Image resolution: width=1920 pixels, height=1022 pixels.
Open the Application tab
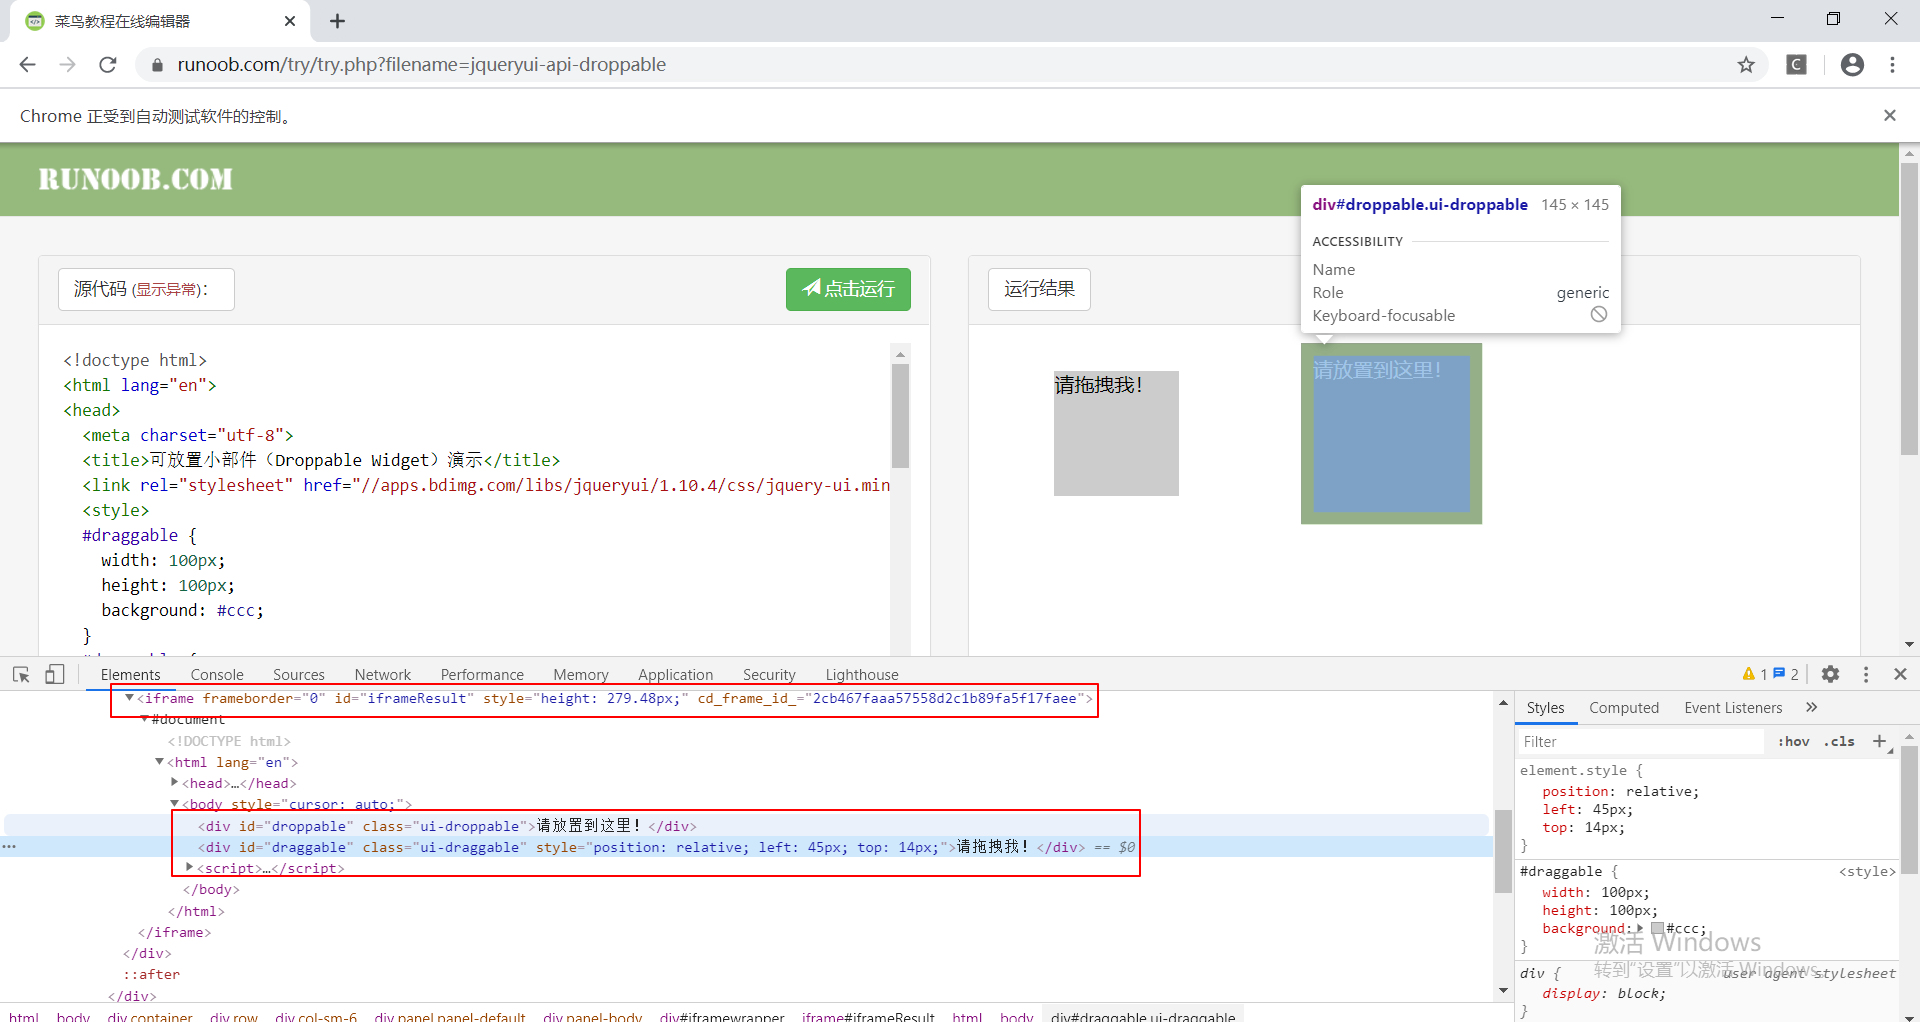point(675,675)
